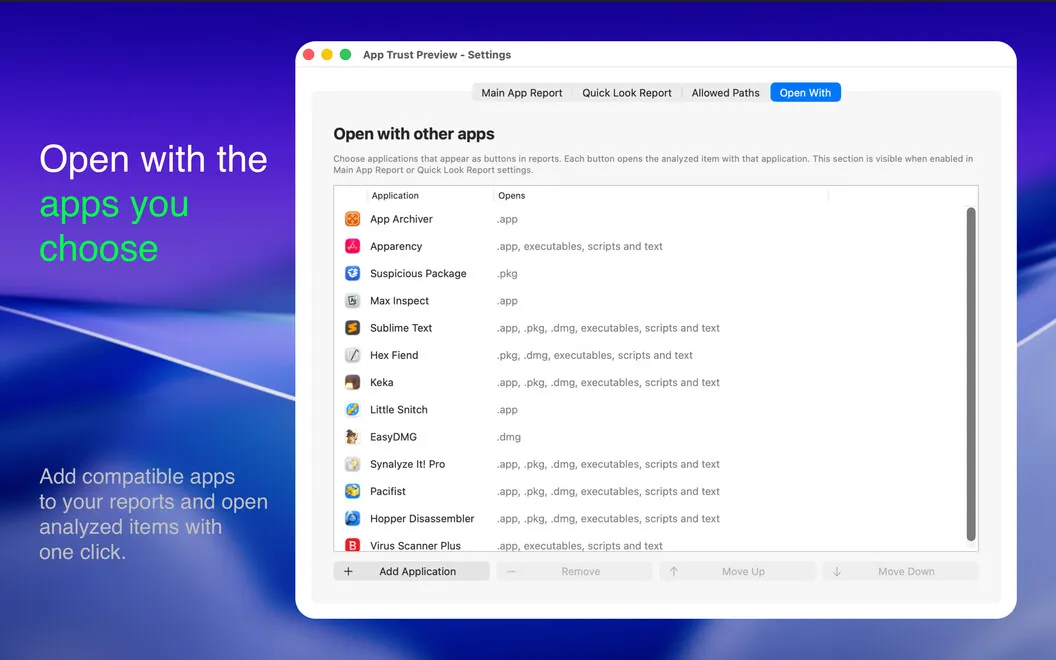Screen dimensions: 1056x660
Task: Select the App Archiver name text
Action: 401,219
